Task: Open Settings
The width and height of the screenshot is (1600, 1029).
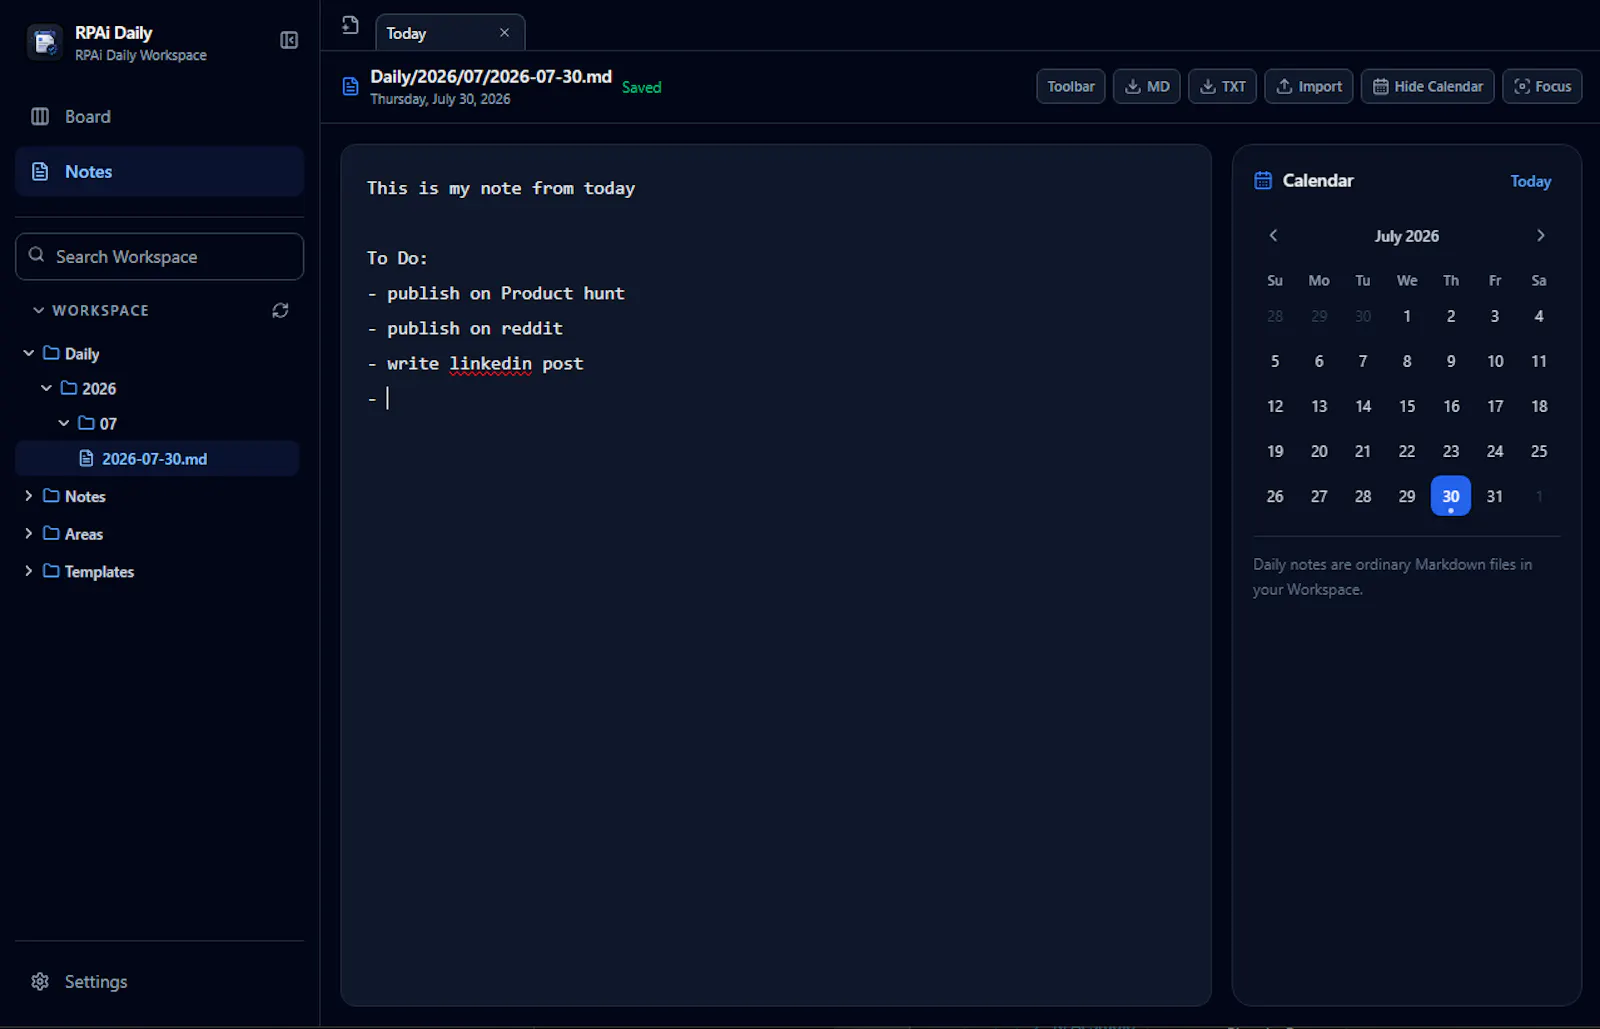Action: 159,981
